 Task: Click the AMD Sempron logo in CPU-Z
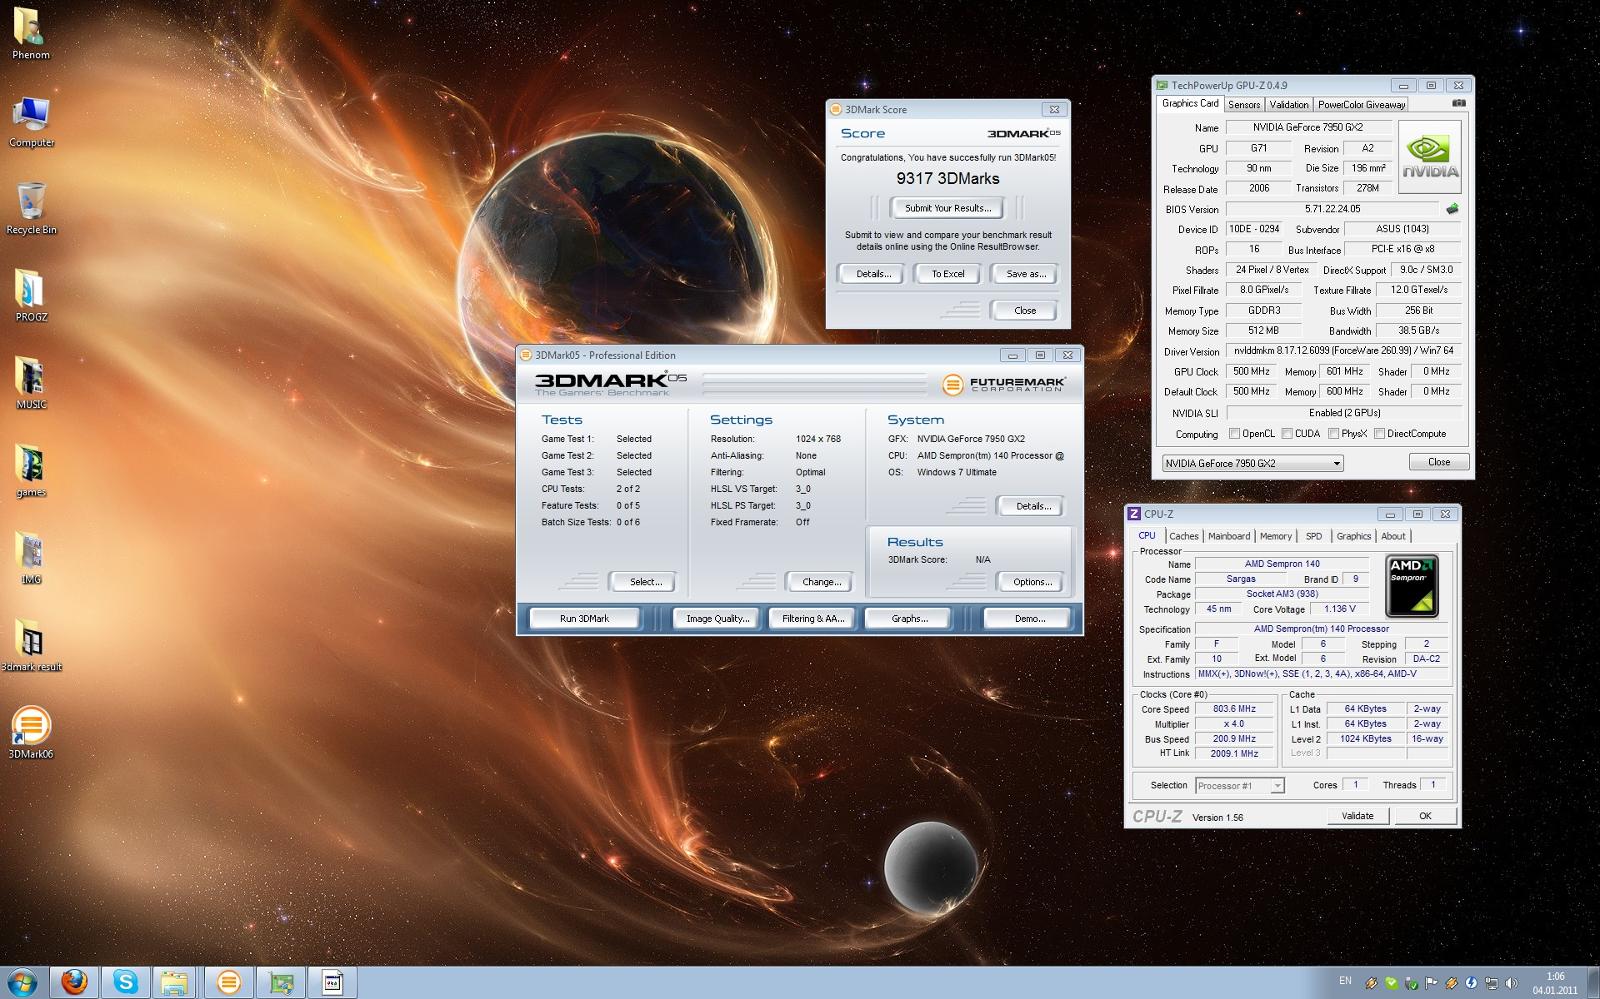[x=1412, y=587]
